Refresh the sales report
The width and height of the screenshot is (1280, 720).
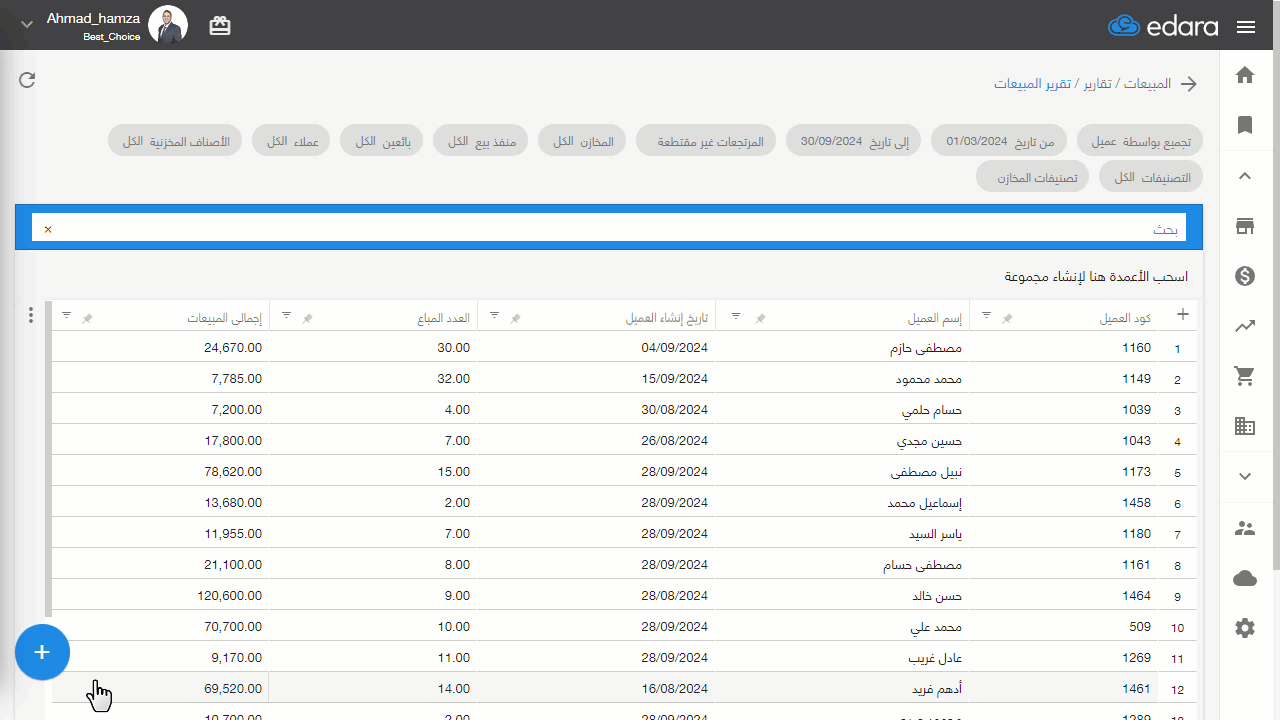pyautogui.click(x=27, y=80)
